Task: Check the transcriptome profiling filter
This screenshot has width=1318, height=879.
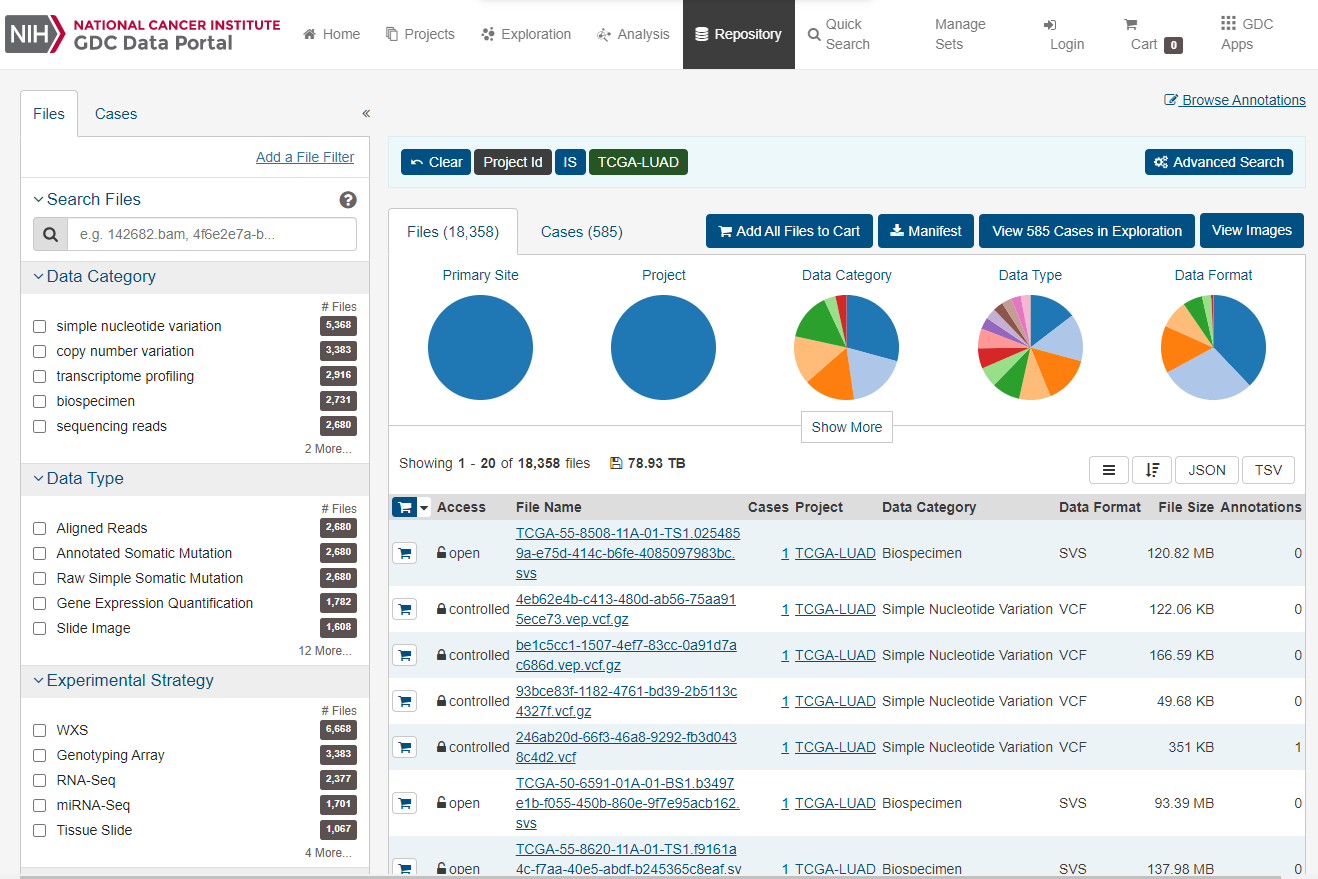Action: (39, 376)
